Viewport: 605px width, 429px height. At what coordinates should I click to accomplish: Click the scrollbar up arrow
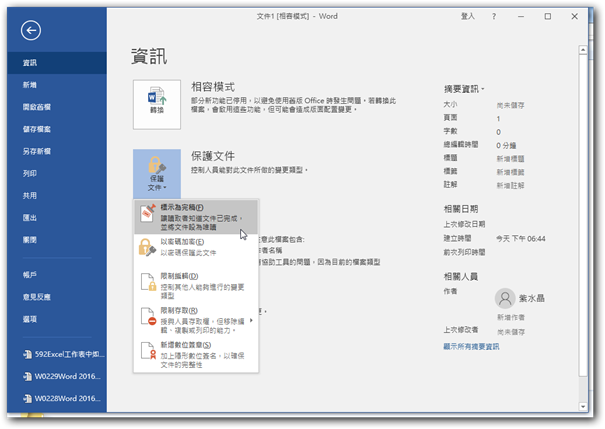coord(583,50)
